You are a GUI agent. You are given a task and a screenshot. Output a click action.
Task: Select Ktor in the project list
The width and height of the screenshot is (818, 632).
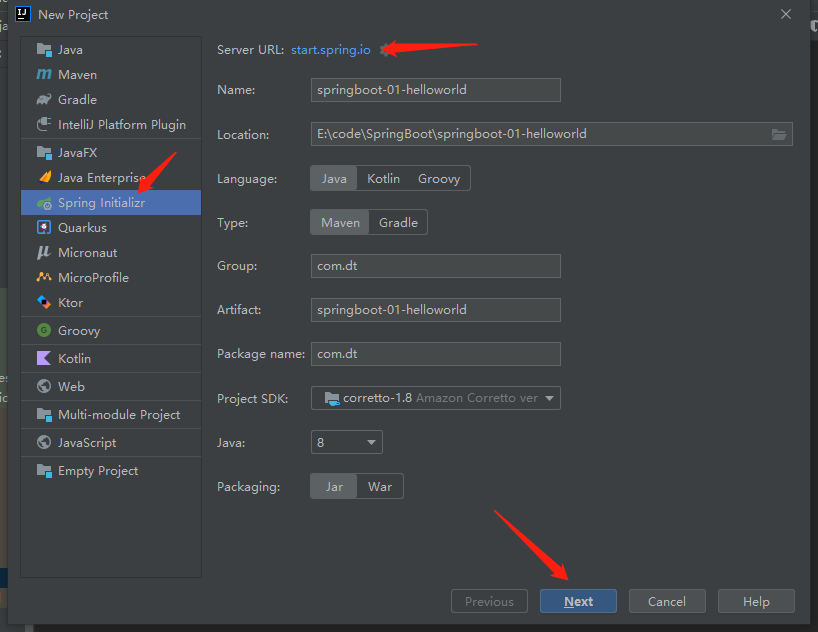(x=111, y=303)
